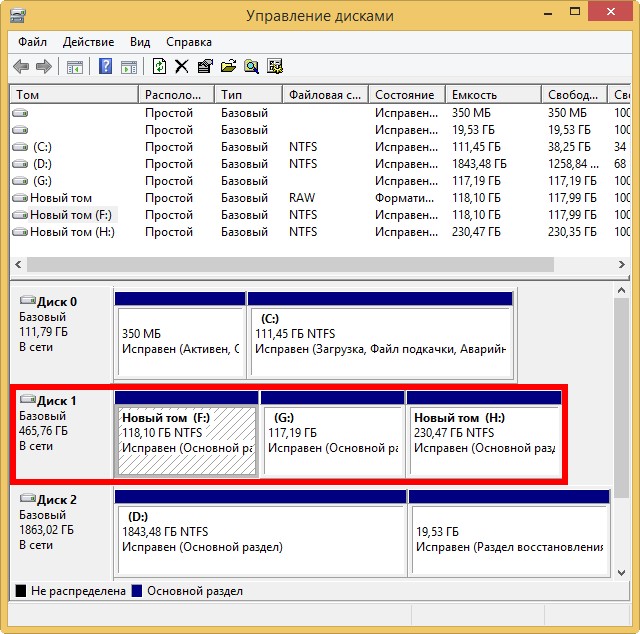640x634 pixels.
Task: Sort by Файловая с... column header
Action: click(325, 95)
